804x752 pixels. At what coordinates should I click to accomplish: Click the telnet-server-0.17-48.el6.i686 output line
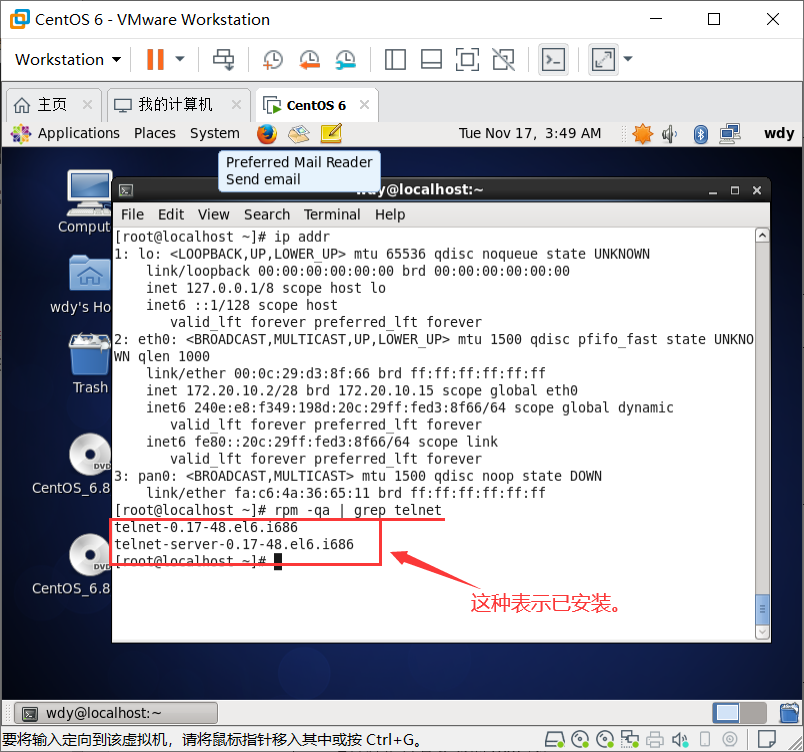point(234,544)
